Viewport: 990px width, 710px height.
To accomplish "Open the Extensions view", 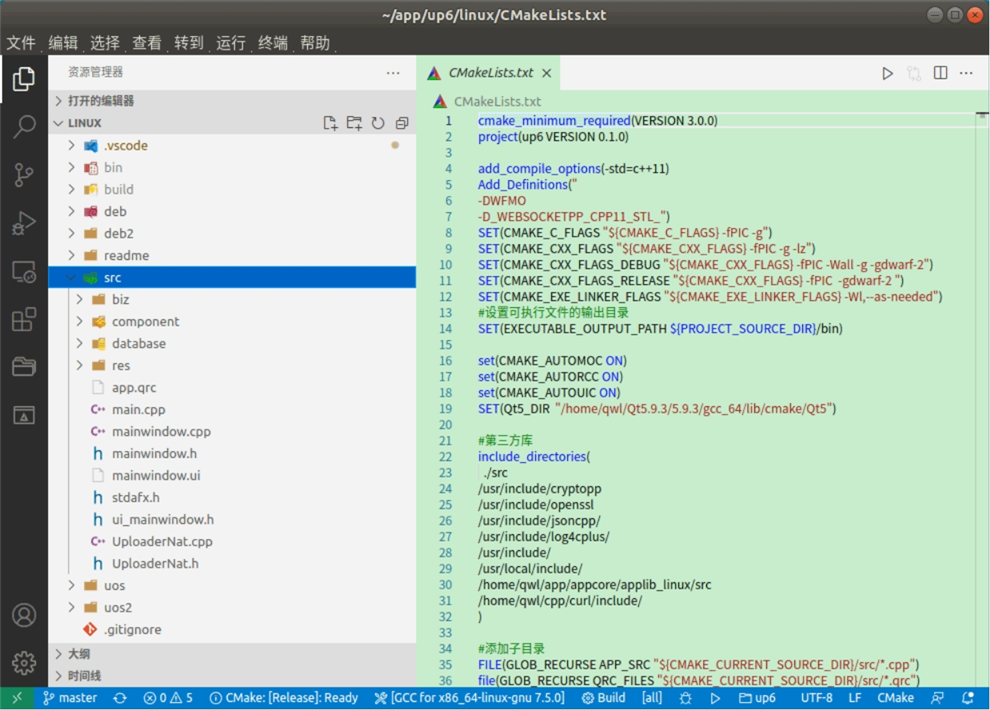I will pyautogui.click(x=24, y=320).
